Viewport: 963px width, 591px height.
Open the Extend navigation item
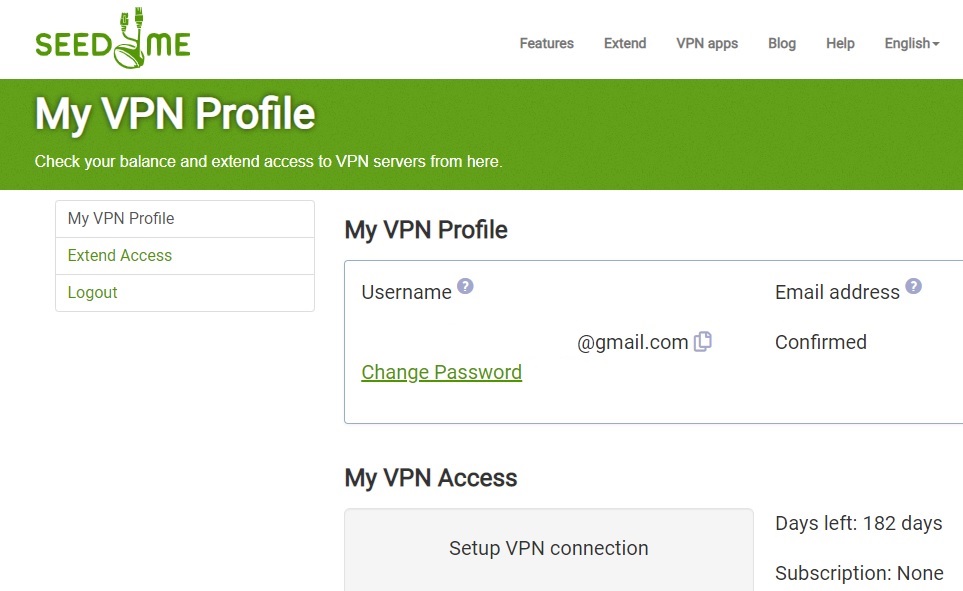pos(625,44)
